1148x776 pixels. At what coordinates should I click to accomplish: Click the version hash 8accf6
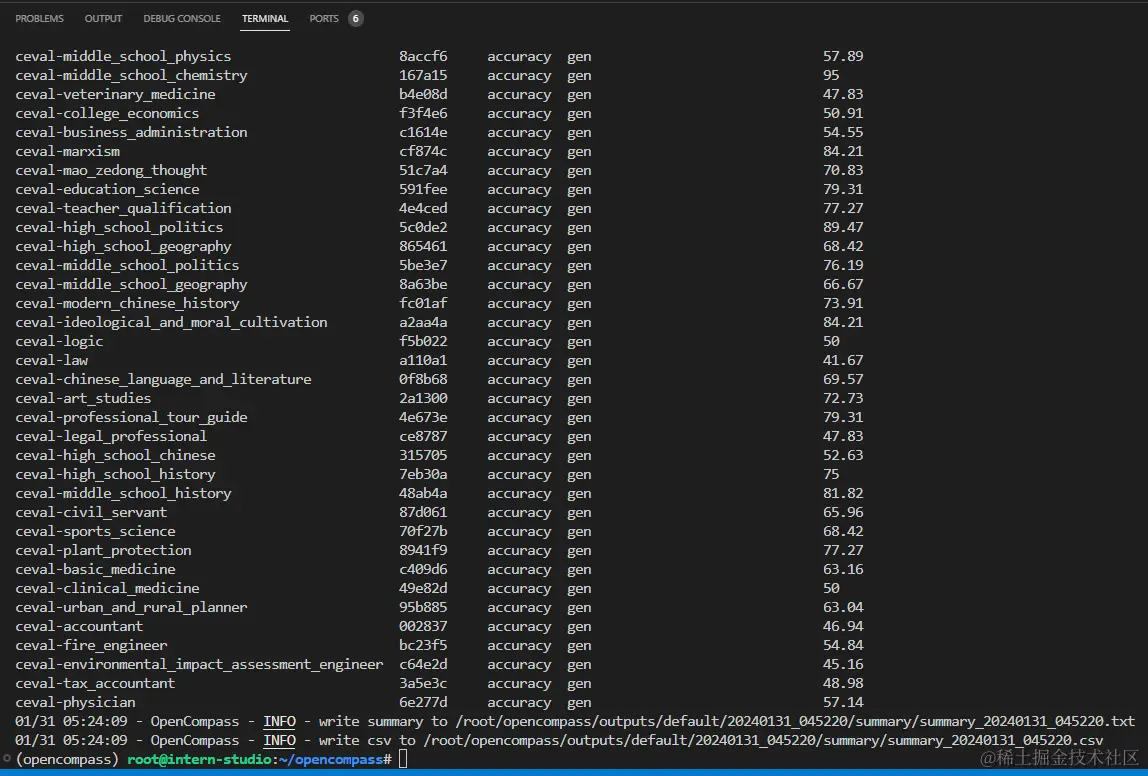coord(423,56)
